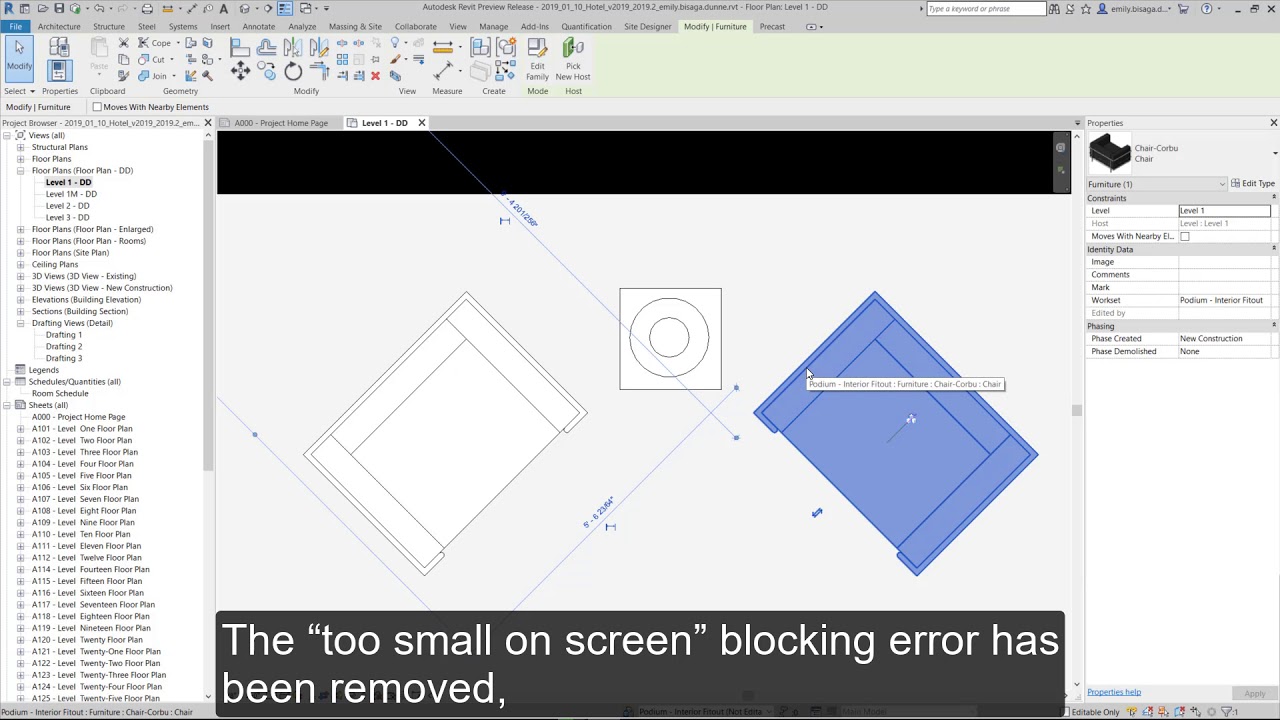Select the Rotate tool in Modify panel
The height and width of the screenshot is (720, 1280).
pos(293,69)
